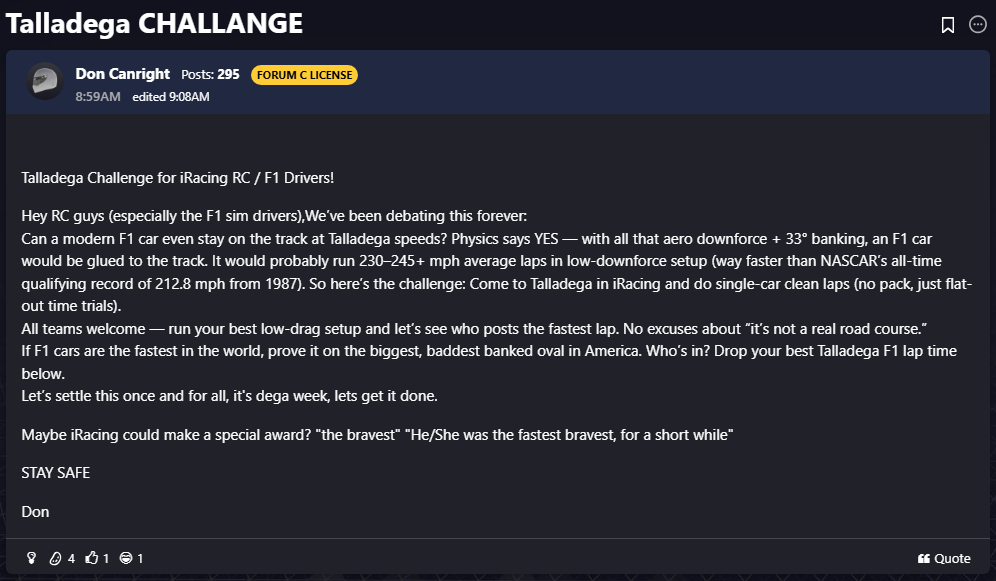Click the quotation mark icon
This screenshot has width=996, height=581.
point(923,558)
